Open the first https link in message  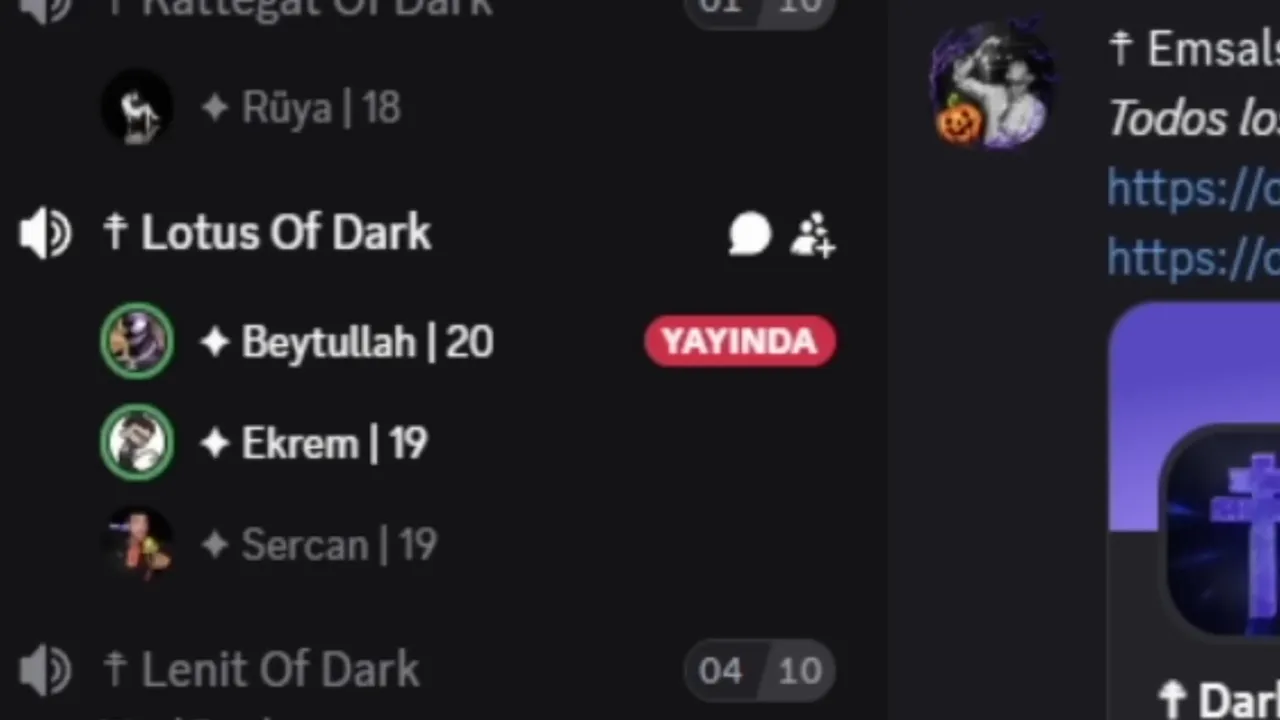click(1193, 188)
